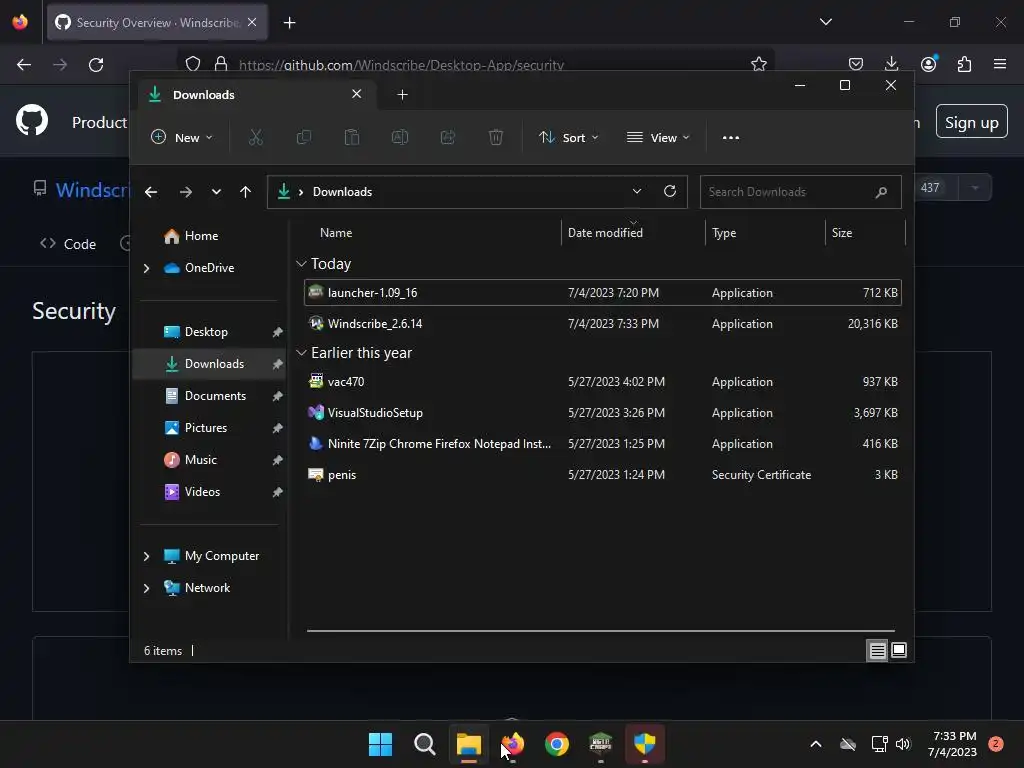The width and height of the screenshot is (1024, 768).
Task: Expand OneDrive in navigation pane
Action: coord(146,268)
